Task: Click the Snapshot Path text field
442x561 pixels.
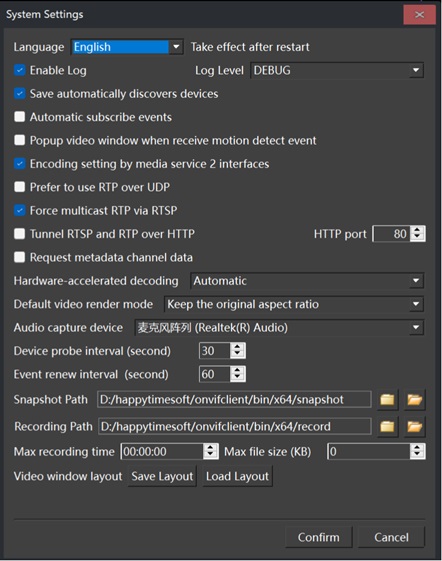Action: [x=234, y=399]
